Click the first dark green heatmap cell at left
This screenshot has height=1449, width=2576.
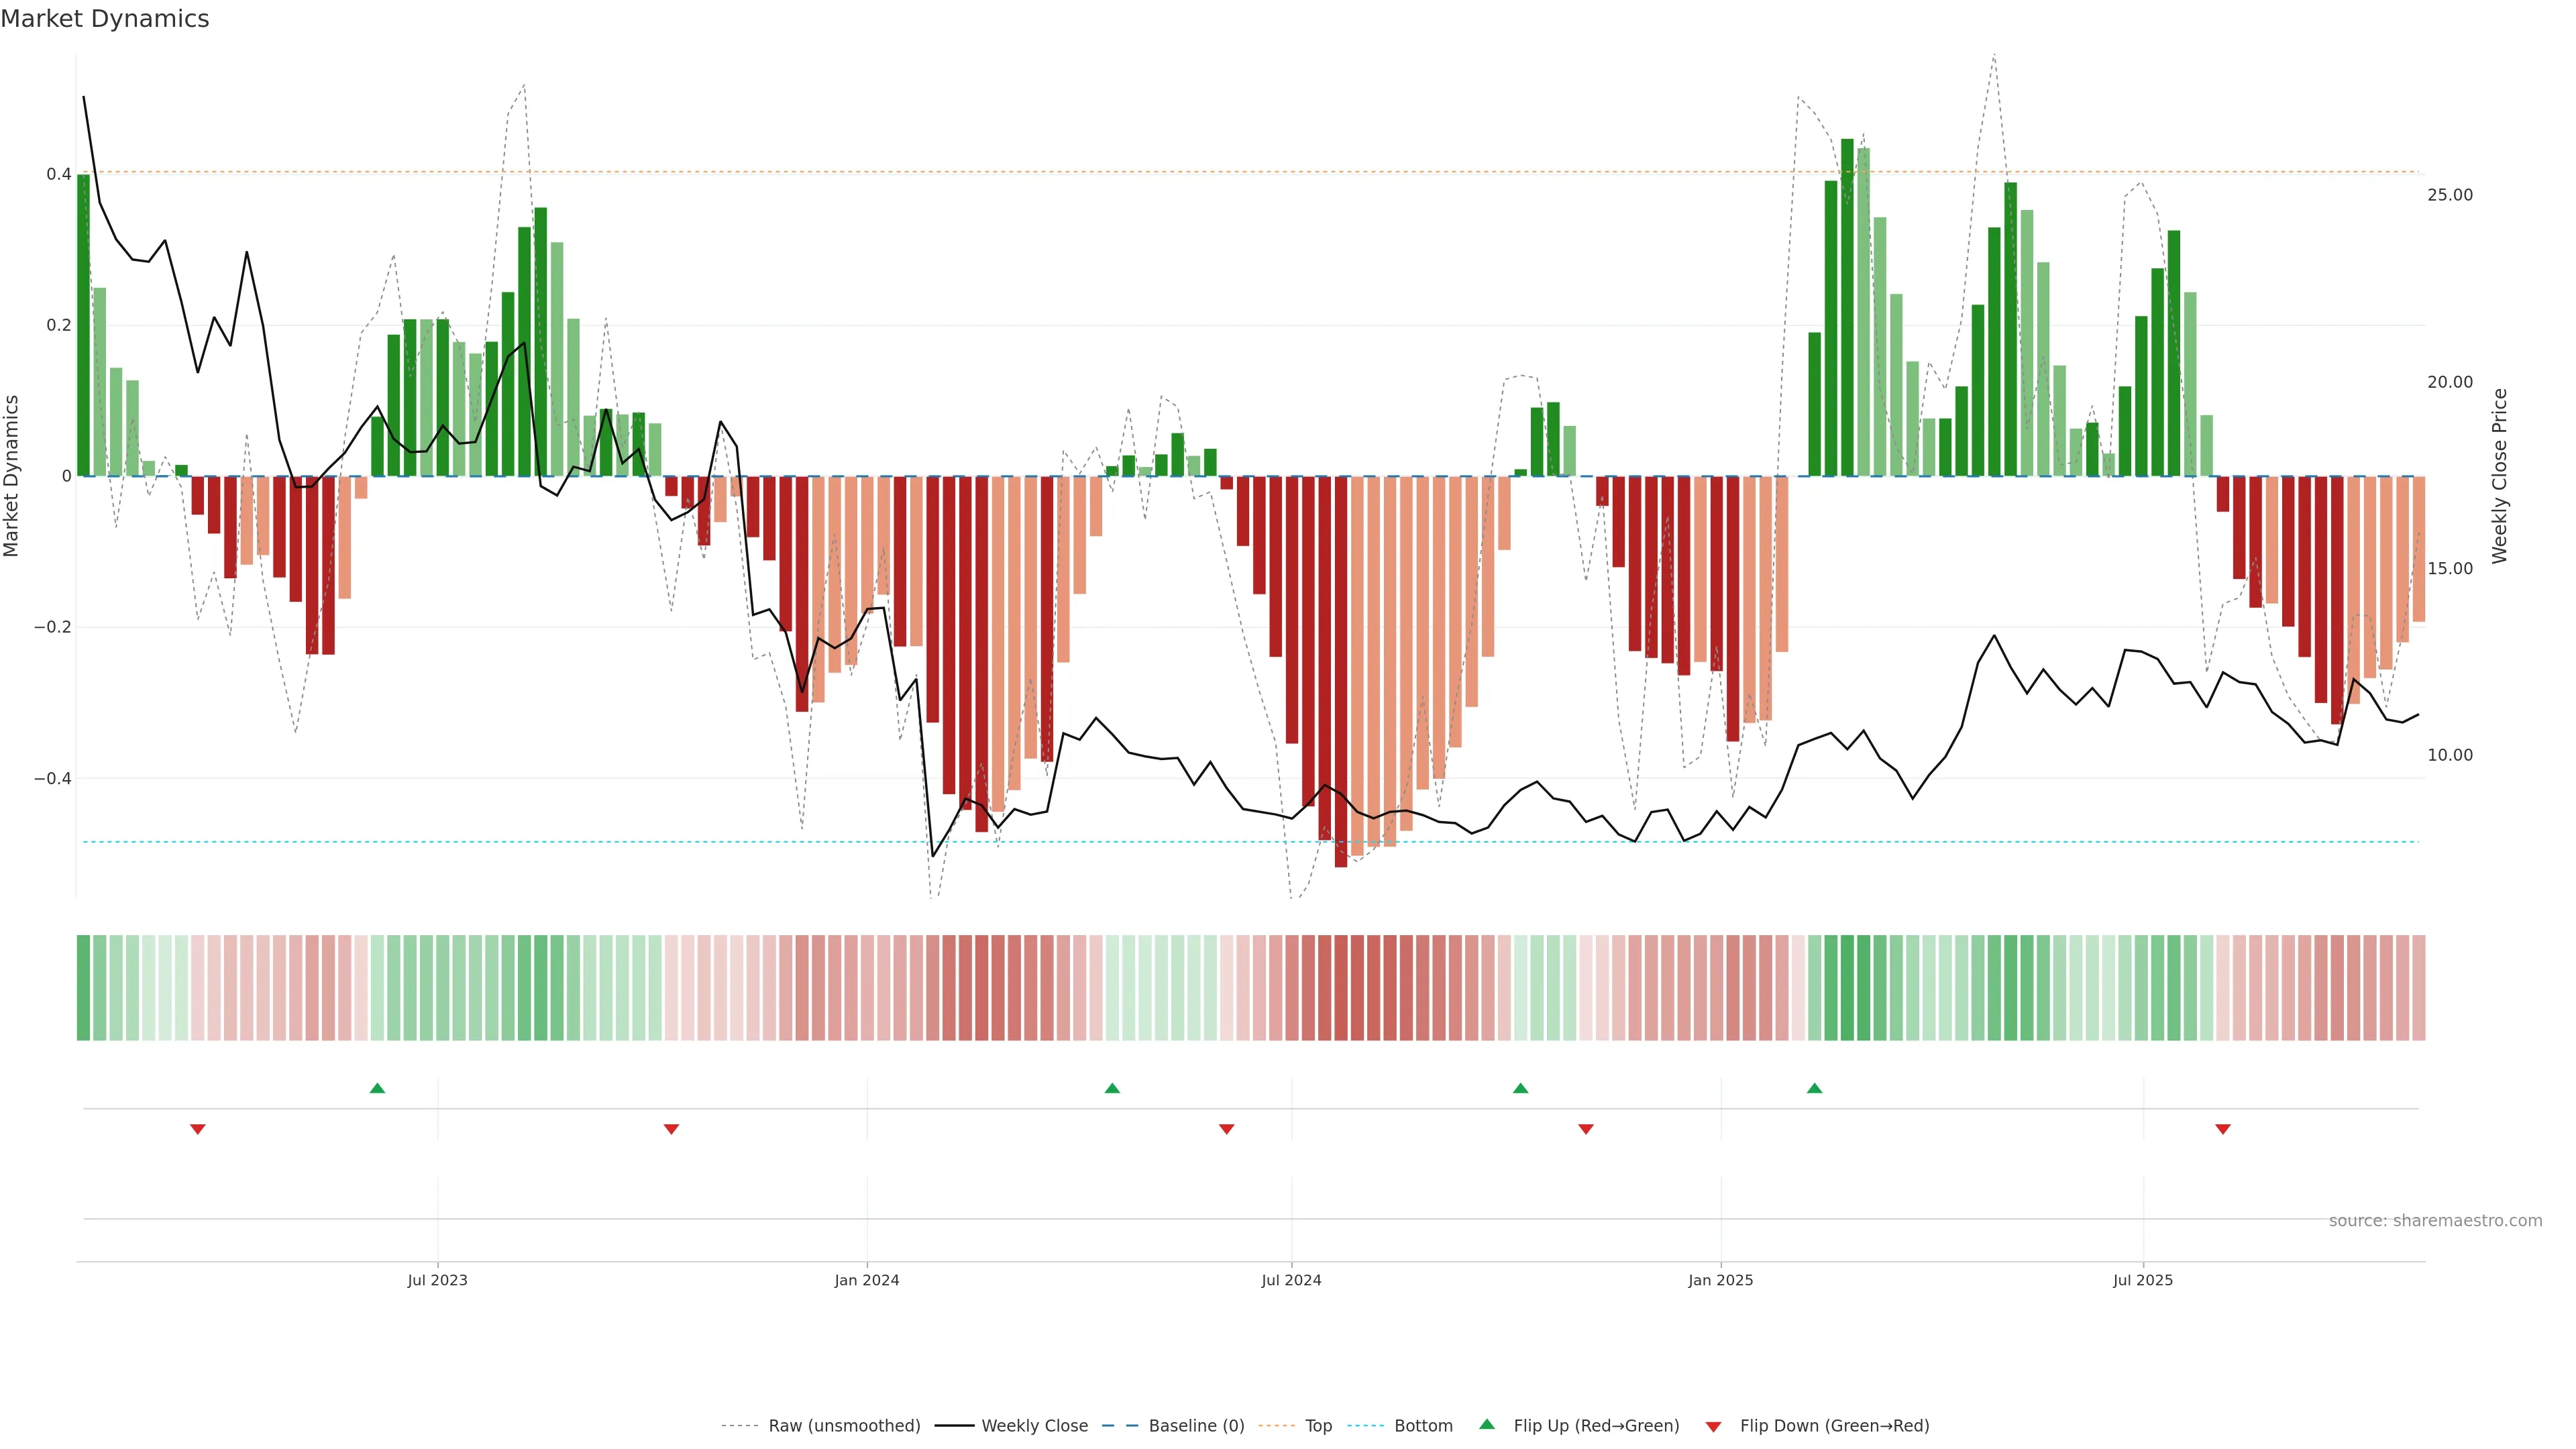click(x=84, y=987)
